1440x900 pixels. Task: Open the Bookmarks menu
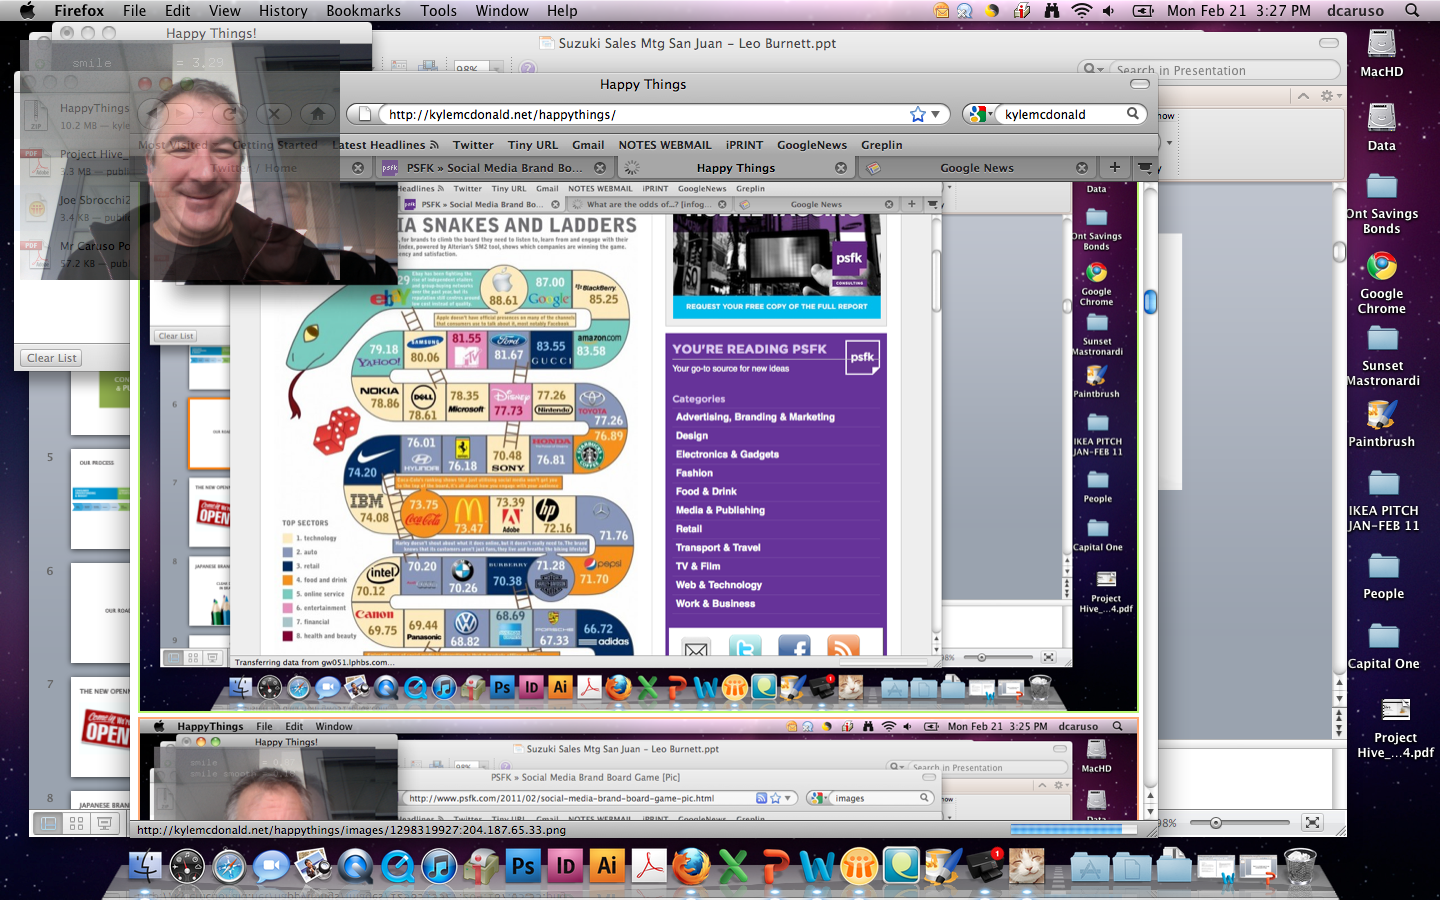click(x=363, y=11)
